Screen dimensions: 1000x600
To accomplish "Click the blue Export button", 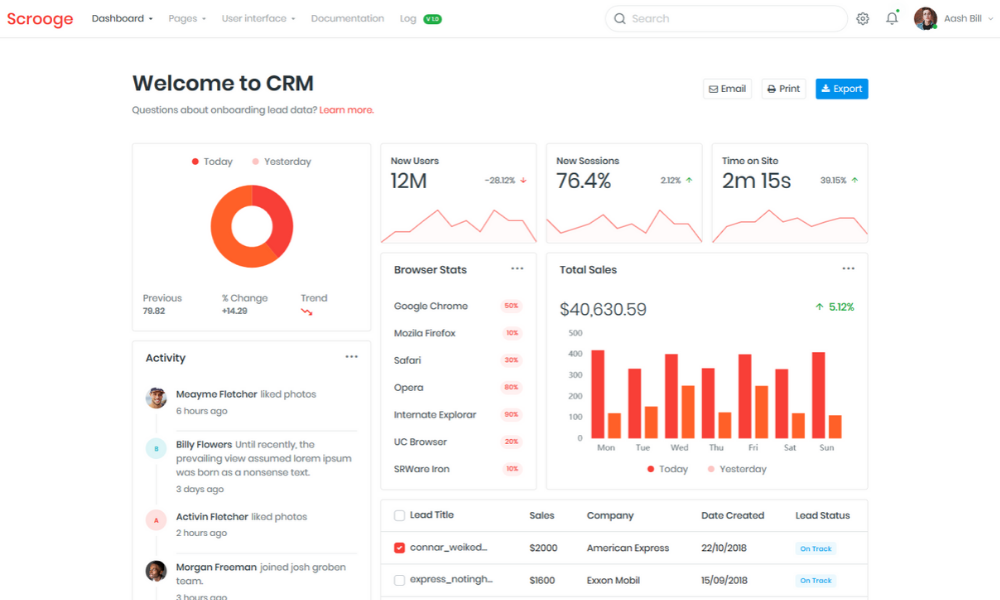I will tap(841, 89).
